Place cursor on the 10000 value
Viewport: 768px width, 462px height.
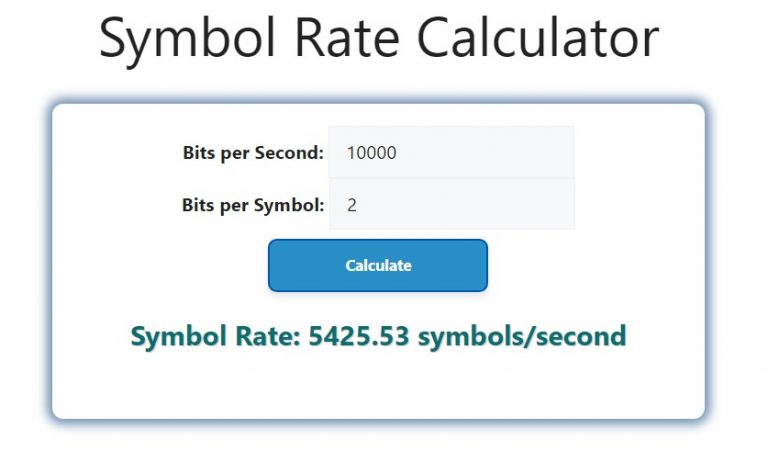[x=372, y=153]
